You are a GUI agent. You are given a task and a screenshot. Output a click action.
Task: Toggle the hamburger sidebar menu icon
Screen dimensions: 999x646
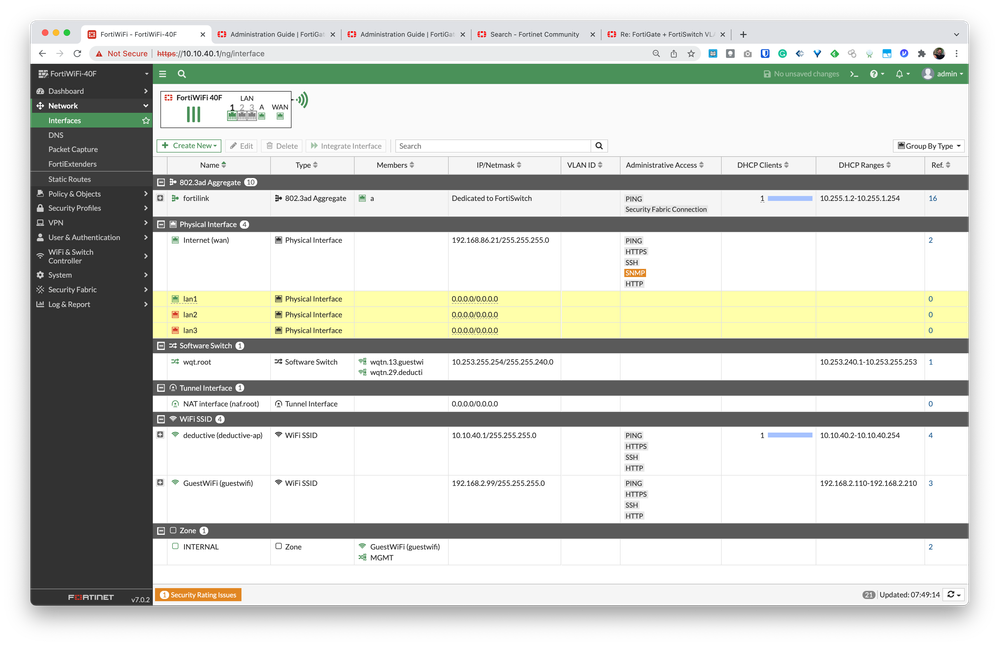point(163,74)
